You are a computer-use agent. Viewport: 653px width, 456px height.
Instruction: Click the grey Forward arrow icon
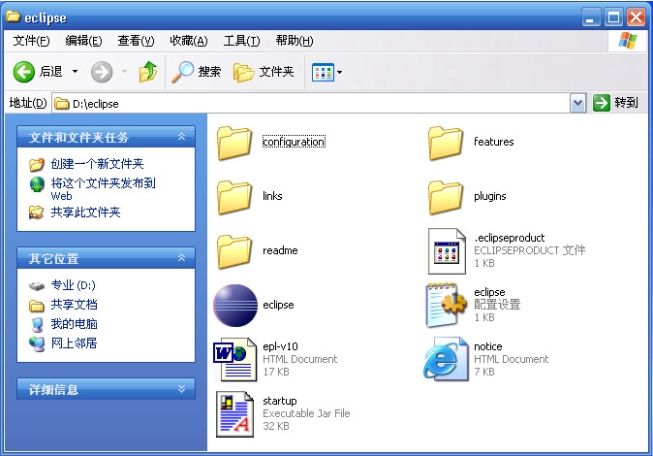[102, 72]
